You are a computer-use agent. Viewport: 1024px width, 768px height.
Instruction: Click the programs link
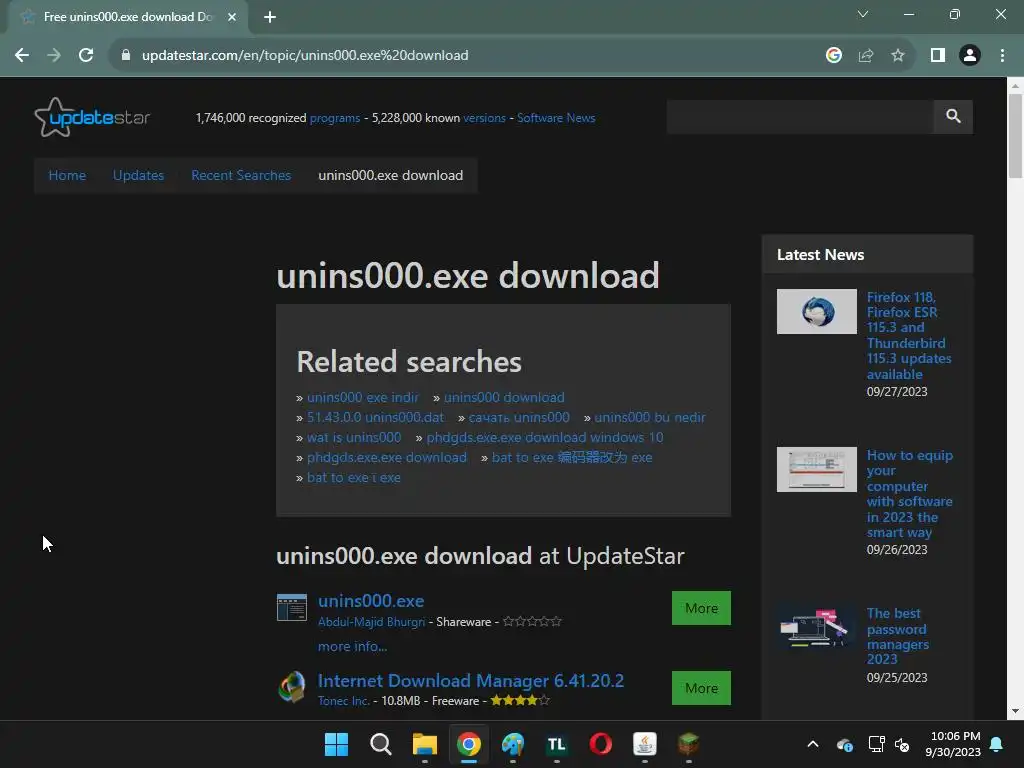pyautogui.click(x=335, y=118)
